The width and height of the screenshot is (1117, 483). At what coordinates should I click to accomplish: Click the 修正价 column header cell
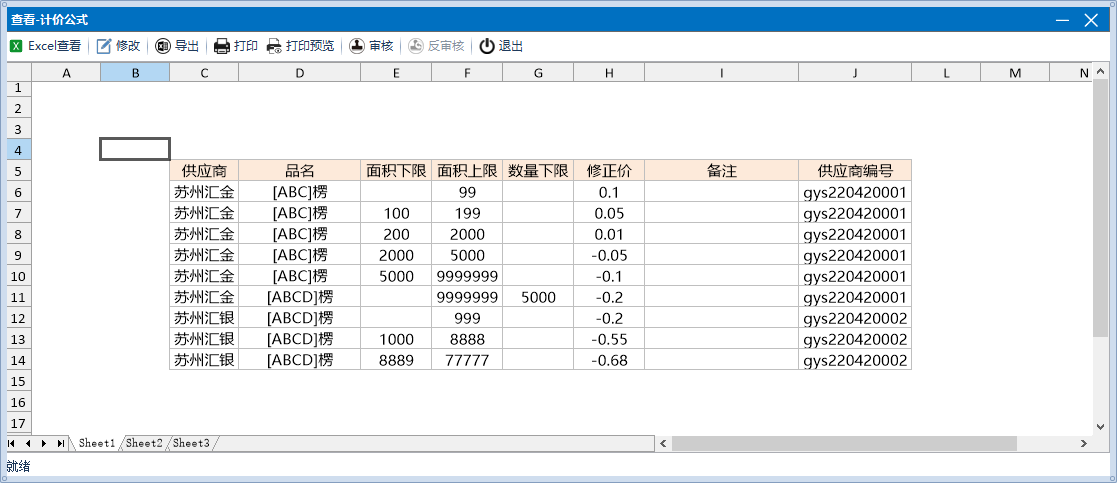click(x=608, y=171)
